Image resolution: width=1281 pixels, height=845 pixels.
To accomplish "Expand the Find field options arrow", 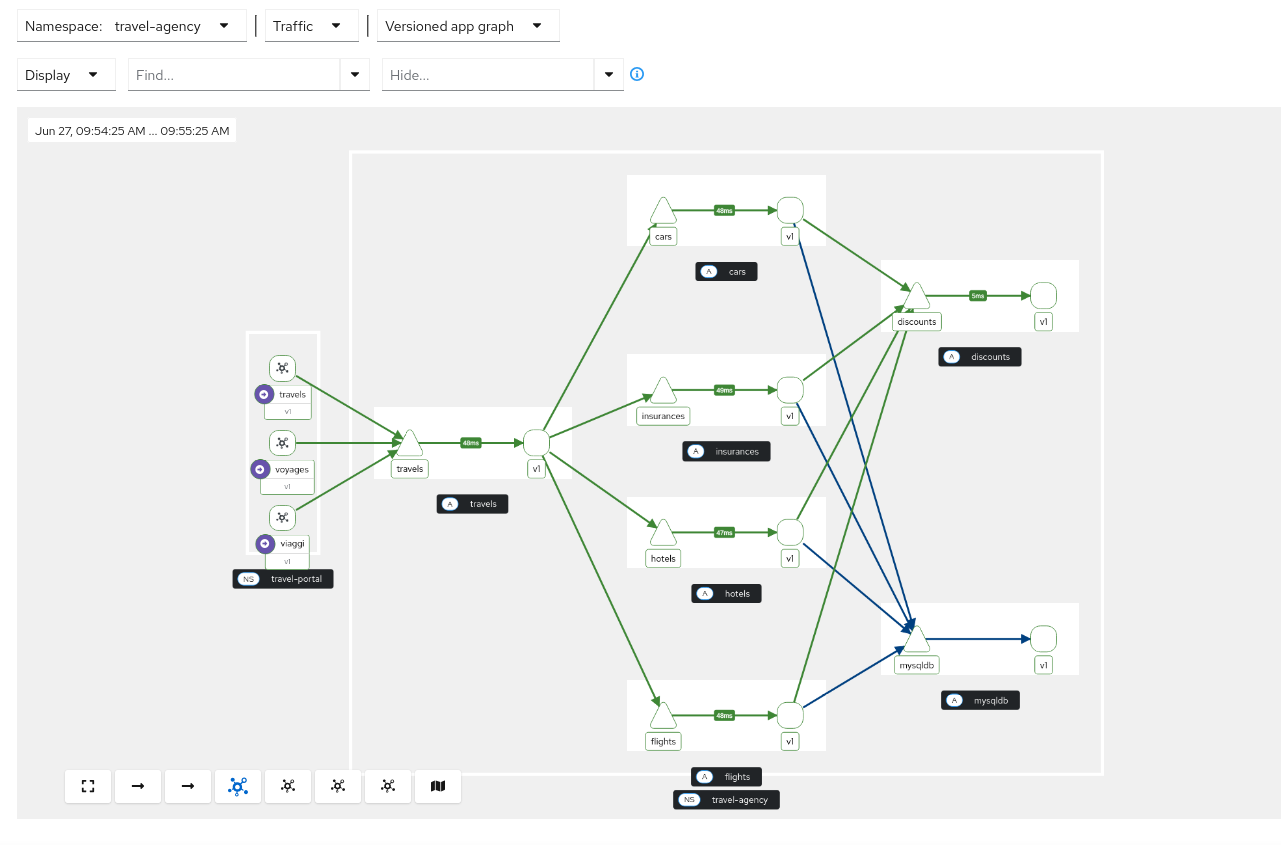I will (x=355, y=74).
